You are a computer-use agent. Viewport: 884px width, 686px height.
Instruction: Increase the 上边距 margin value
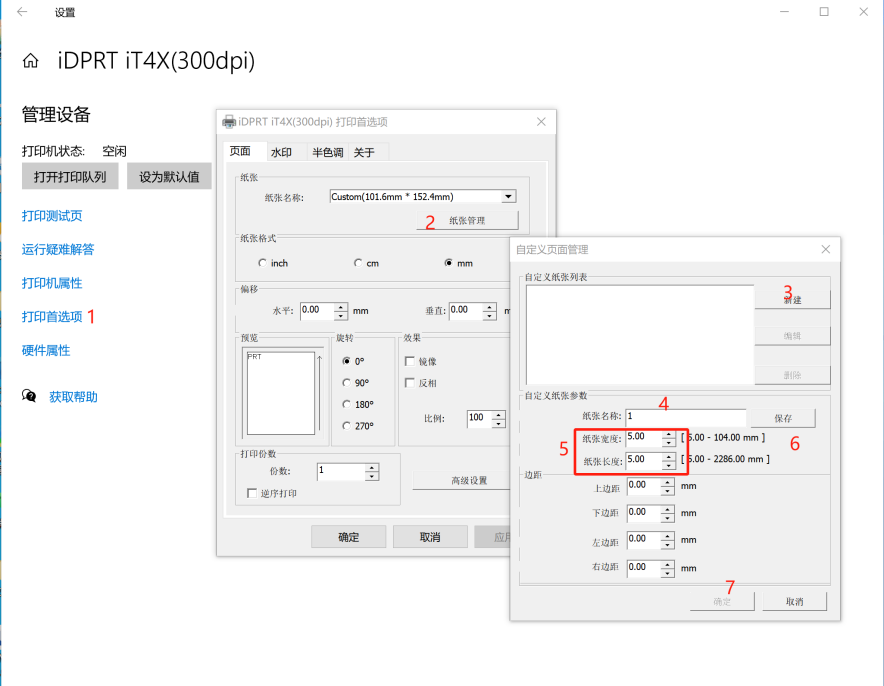point(668,483)
